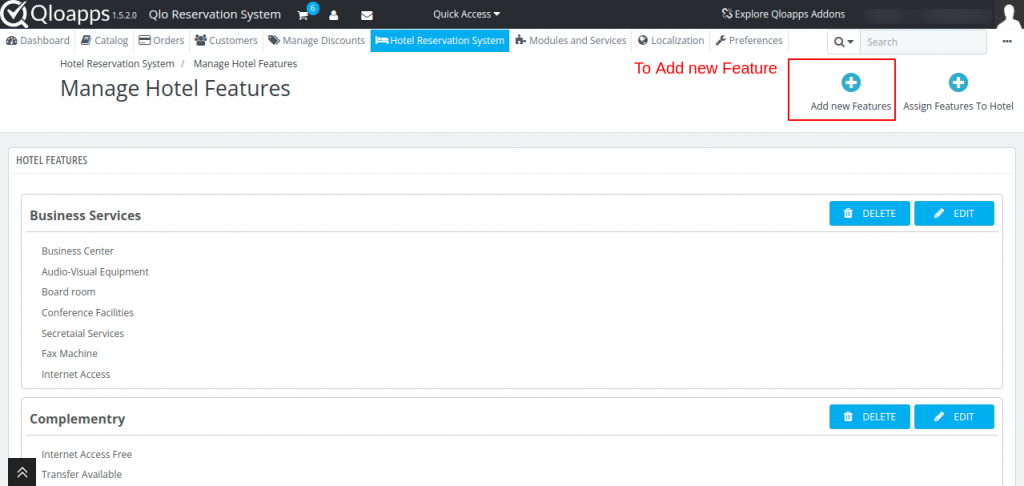Image resolution: width=1024 pixels, height=486 pixels.
Task: Click Qlo Reservation System shop name
Action: click(215, 14)
